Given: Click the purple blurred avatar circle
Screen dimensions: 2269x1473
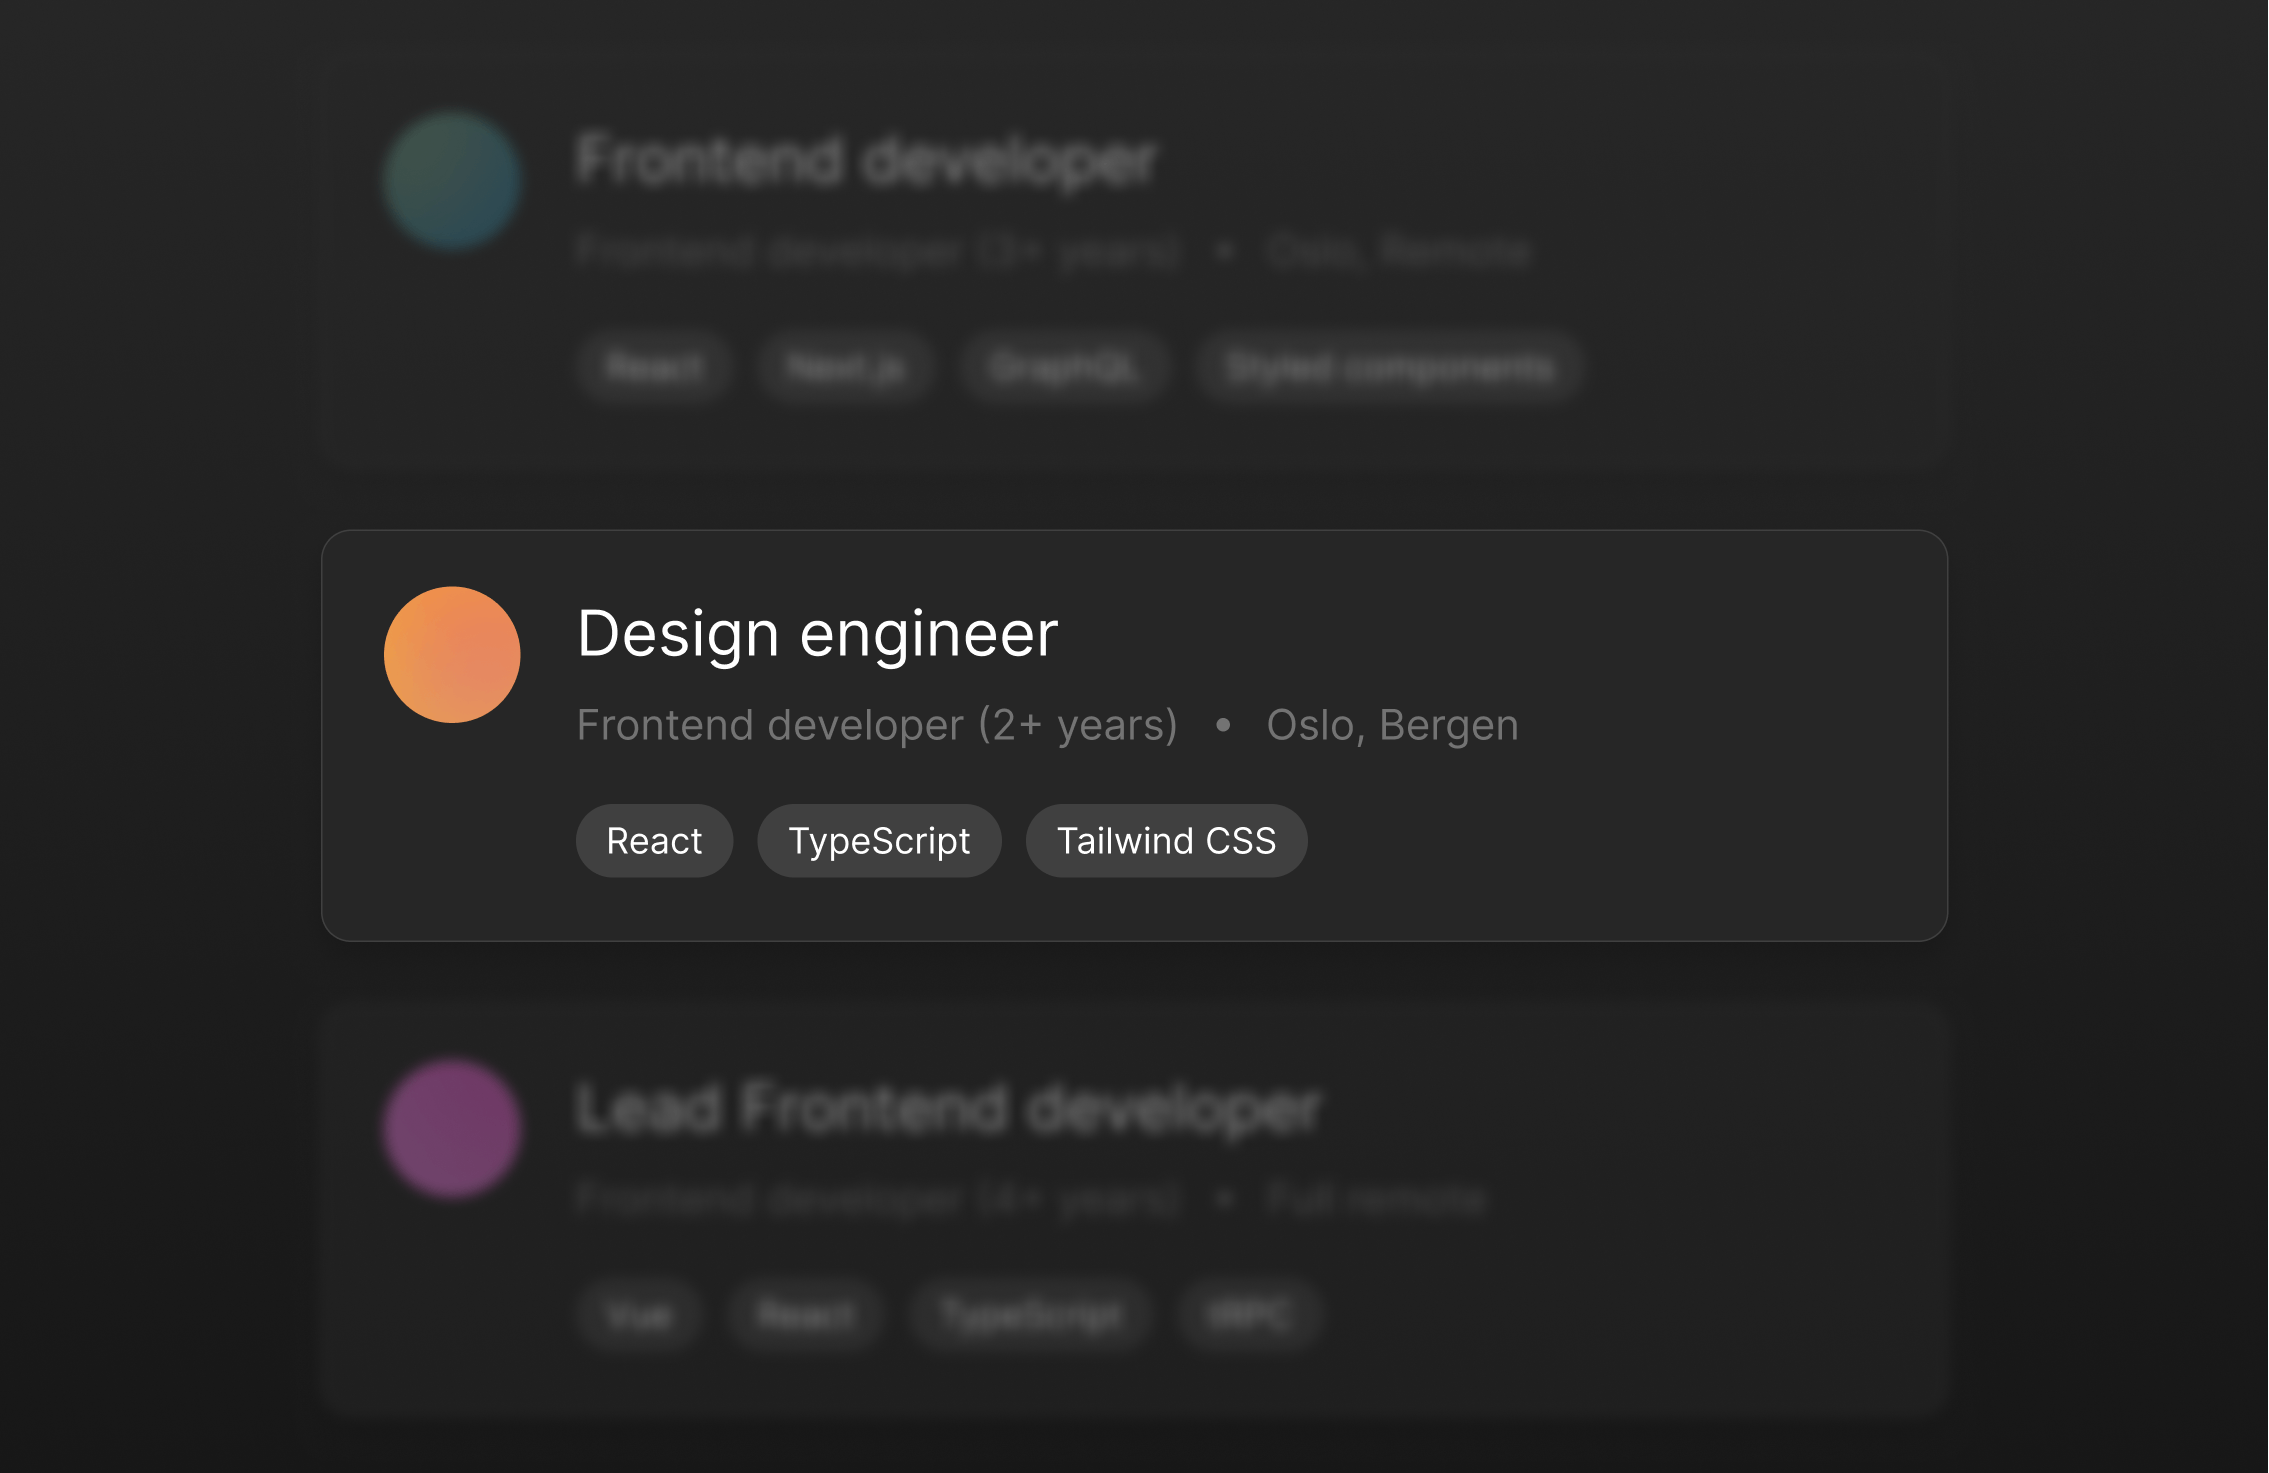Looking at the screenshot, I should [452, 1129].
